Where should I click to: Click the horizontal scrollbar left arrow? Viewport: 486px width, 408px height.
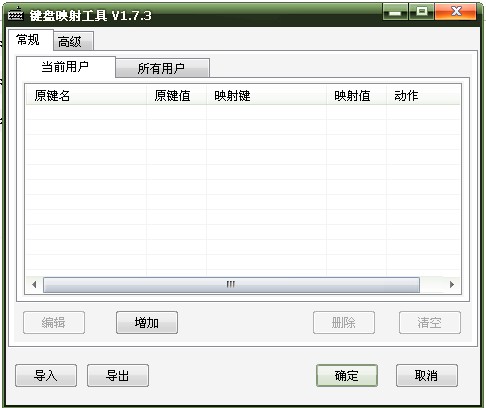tap(34, 284)
